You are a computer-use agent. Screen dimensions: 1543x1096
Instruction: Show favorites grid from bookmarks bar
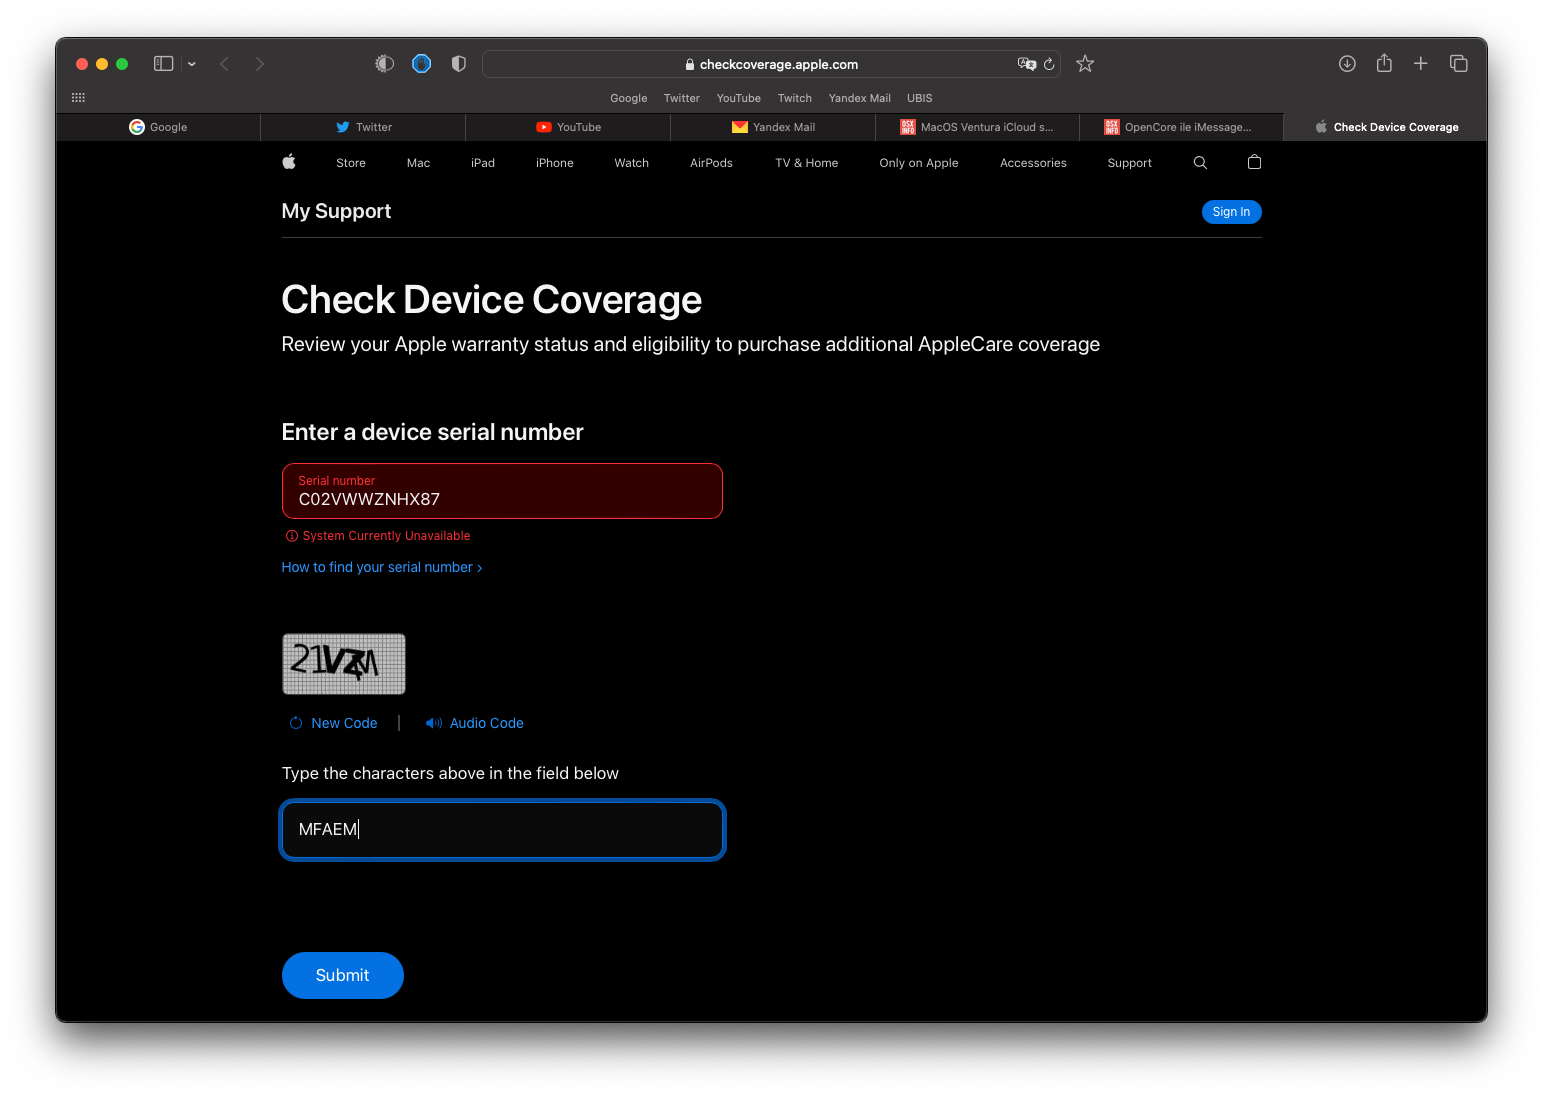(78, 98)
